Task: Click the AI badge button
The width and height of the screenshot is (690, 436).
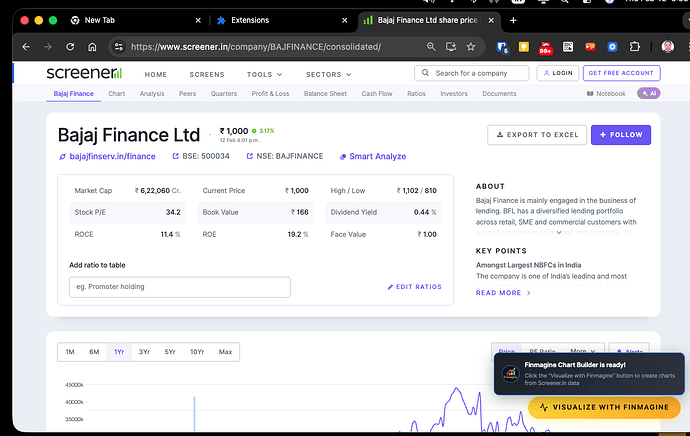Action: click(649, 93)
